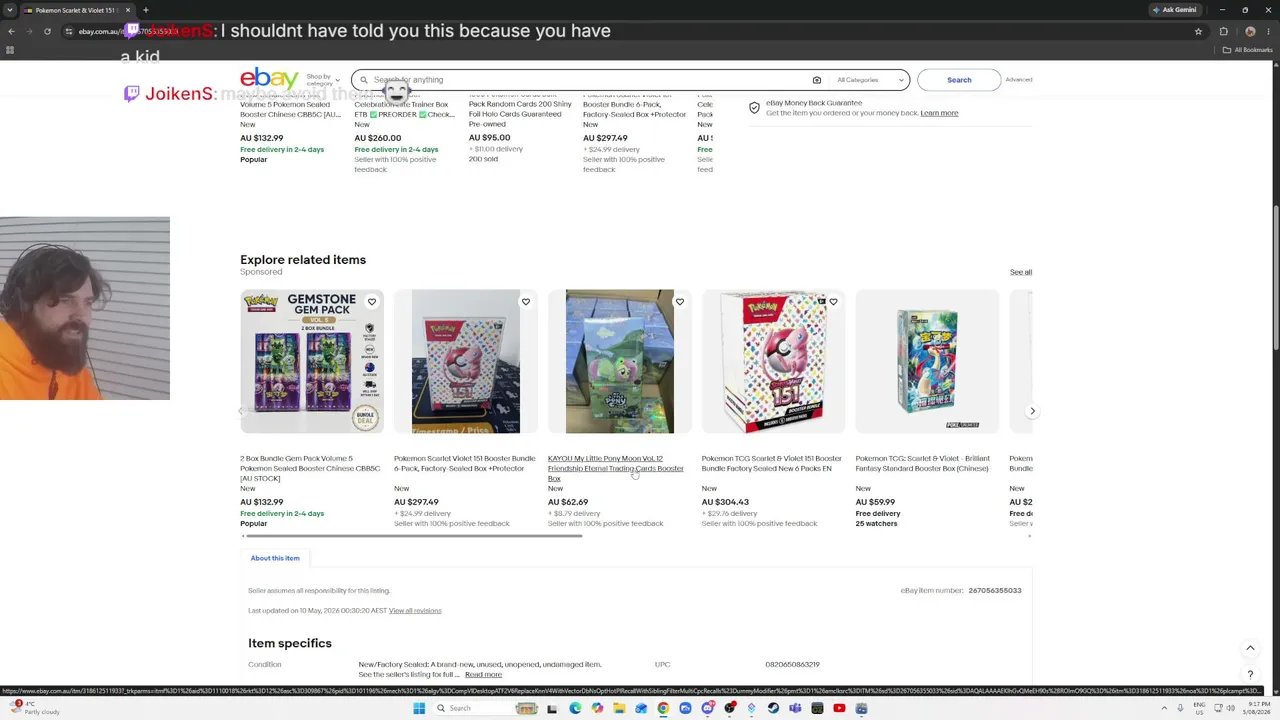Viewport: 1280px width, 720px height.
Task: Open the weather widget on the taskbar
Action: (36, 708)
